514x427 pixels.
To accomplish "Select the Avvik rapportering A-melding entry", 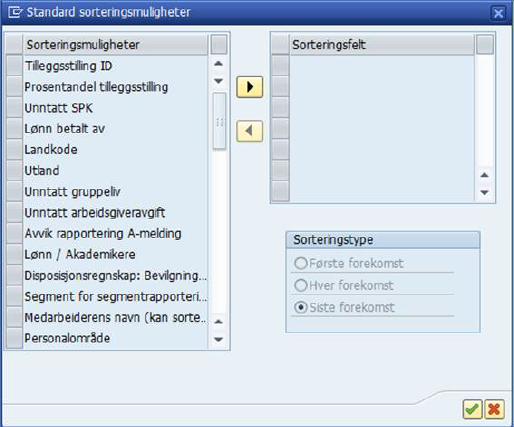I will pos(115,234).
